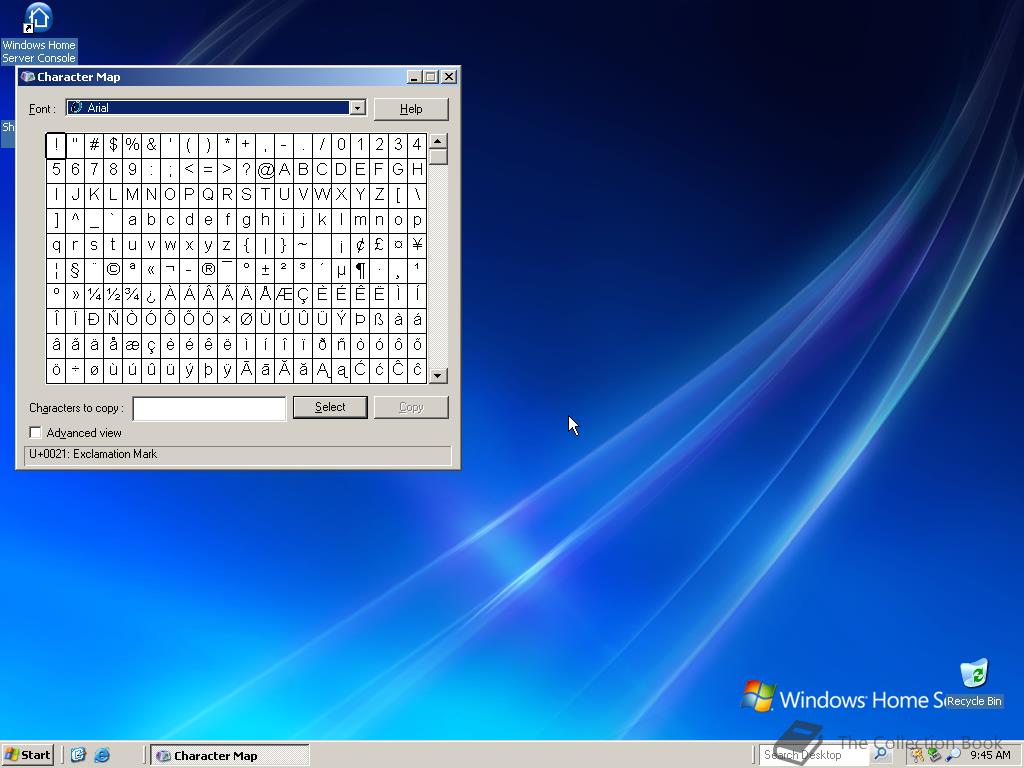Viewport: 1024px width, 768px height.
Task: Select the pilcrow ¶ character
Action: pyautogui.click(x=360, y=270)
